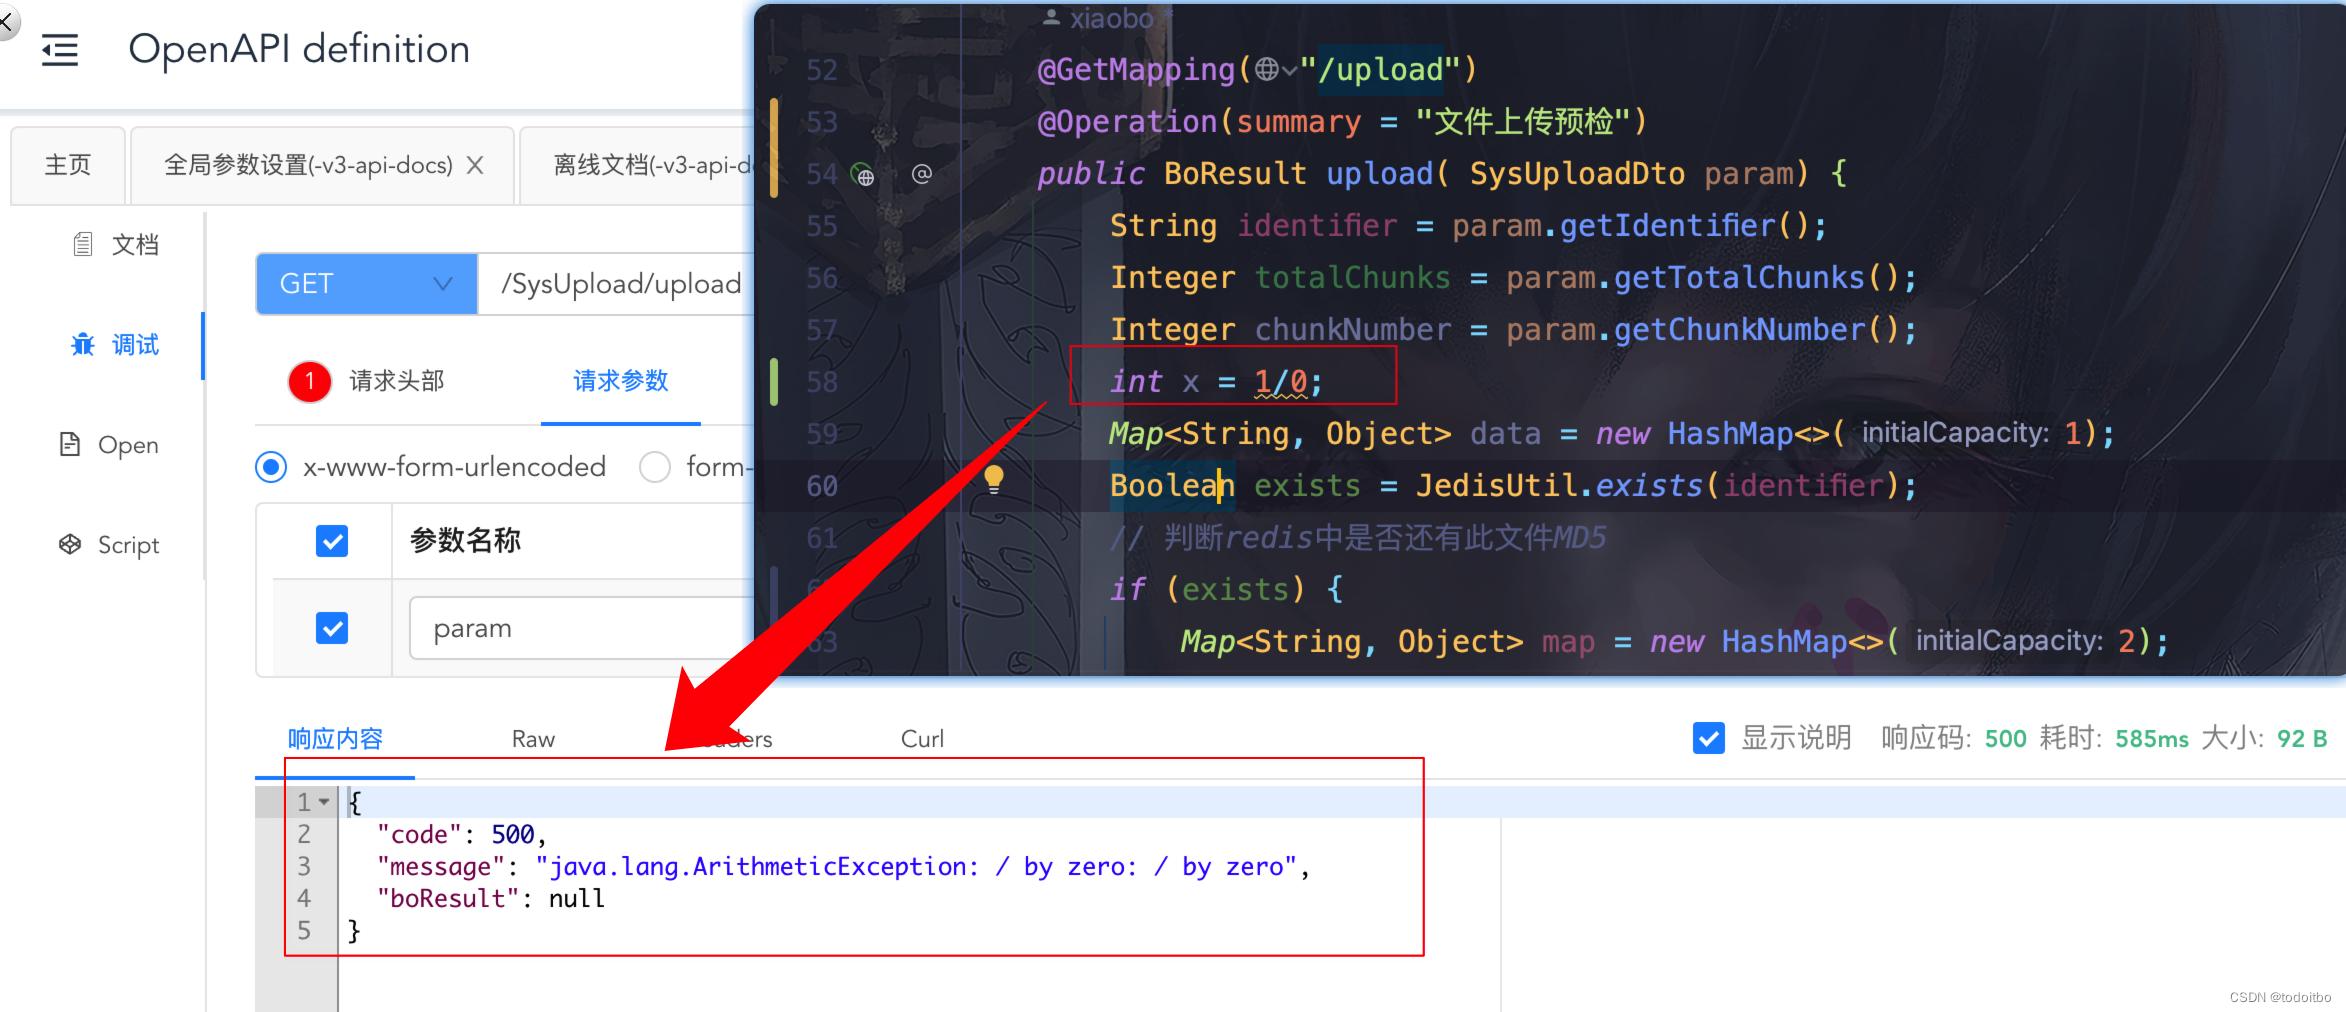This screenshot has height=1012, width=2346.
Task: Open the 文档 sidebar section
Action: click(x=116, y=245)
